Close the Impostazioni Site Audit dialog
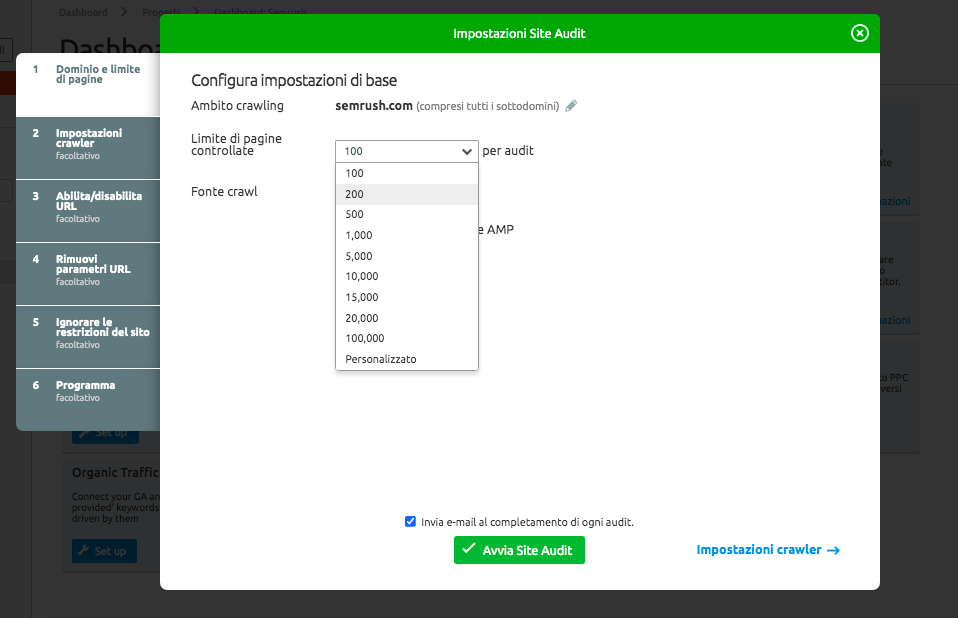958x618 pixels. click(x=860, y=33)
